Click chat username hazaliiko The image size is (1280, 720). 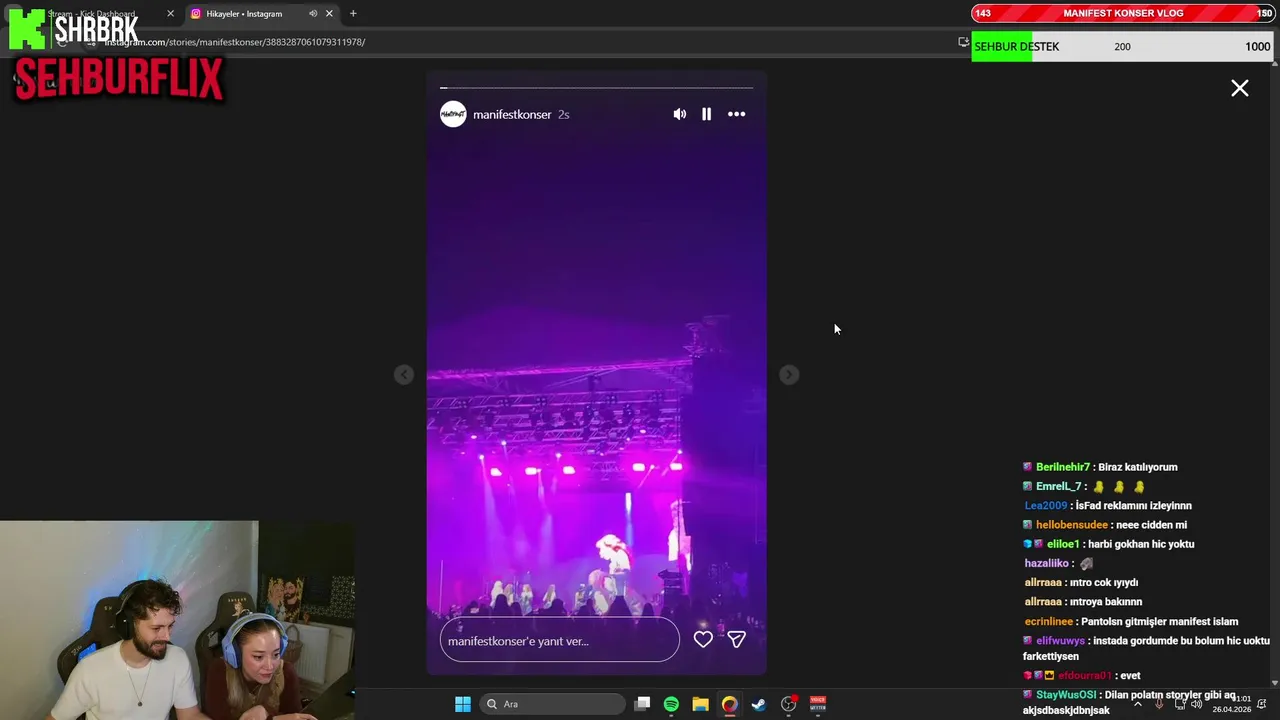[1047, 564]
